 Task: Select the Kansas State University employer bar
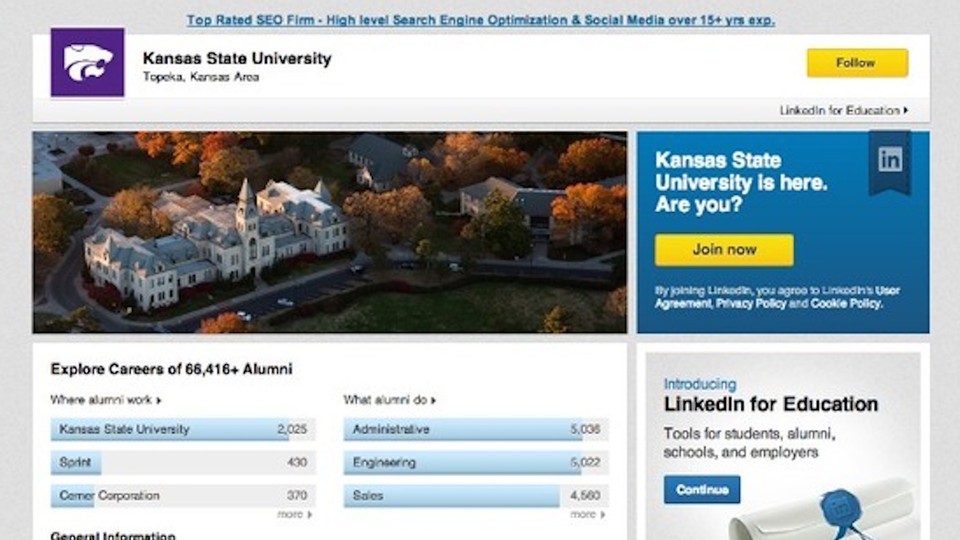click(x=183, y=430)
